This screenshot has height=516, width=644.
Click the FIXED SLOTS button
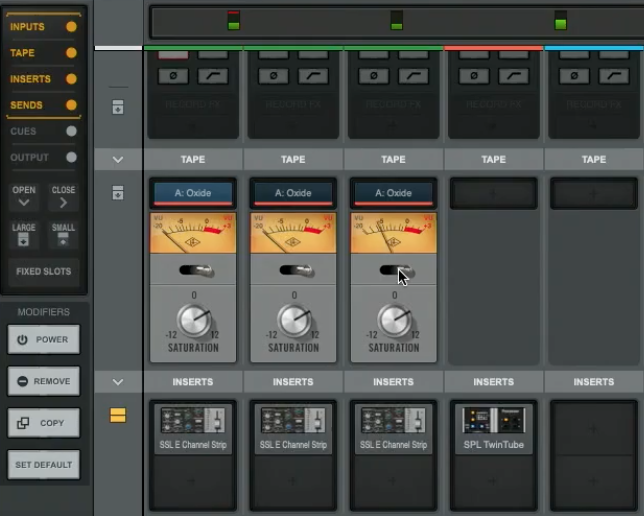click(x=44, y=272)
